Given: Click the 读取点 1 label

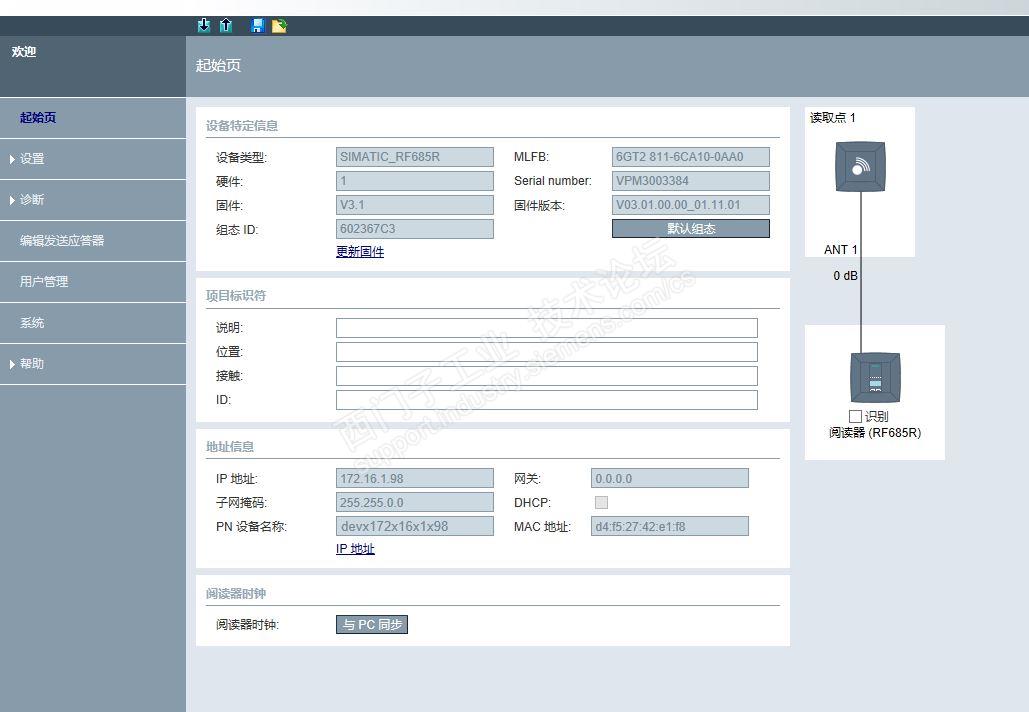Looking at the screenshot, I should 832,118.
